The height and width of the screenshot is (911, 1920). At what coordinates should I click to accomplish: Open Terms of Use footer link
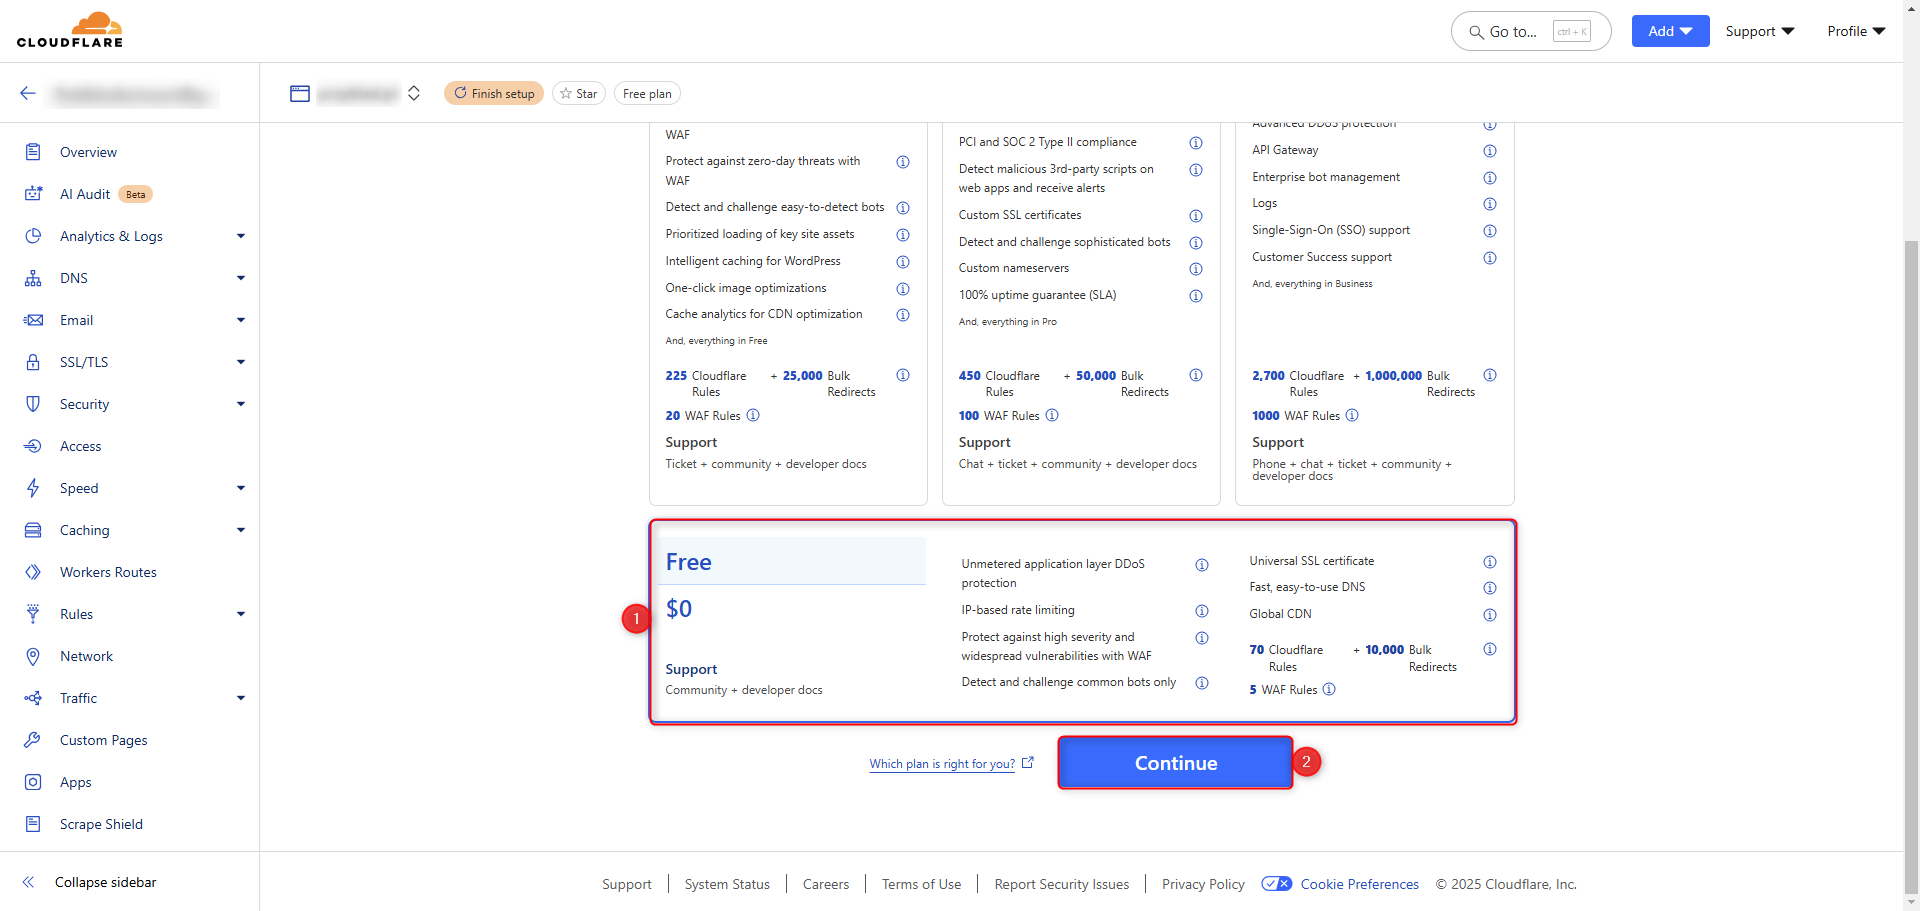921,884
